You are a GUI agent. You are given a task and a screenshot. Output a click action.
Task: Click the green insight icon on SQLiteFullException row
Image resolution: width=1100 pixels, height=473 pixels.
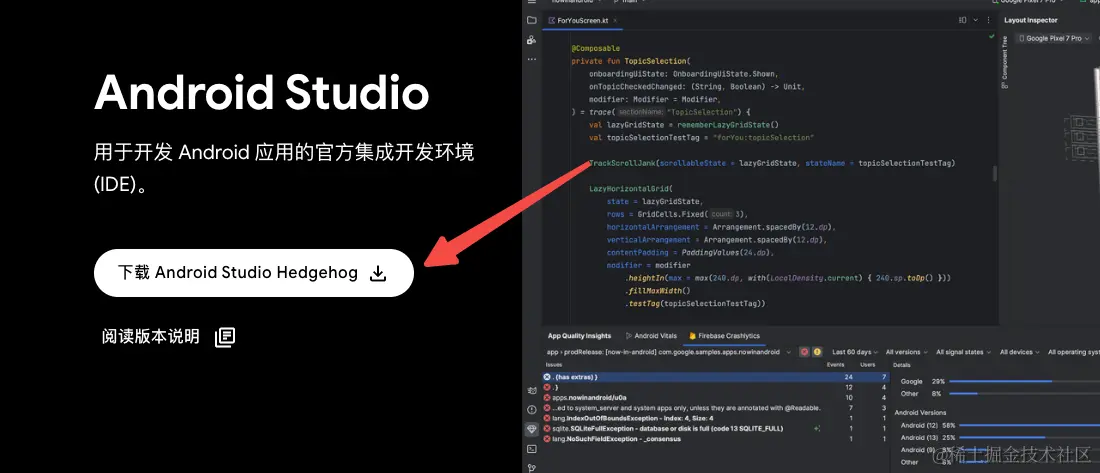click(817, 428)
